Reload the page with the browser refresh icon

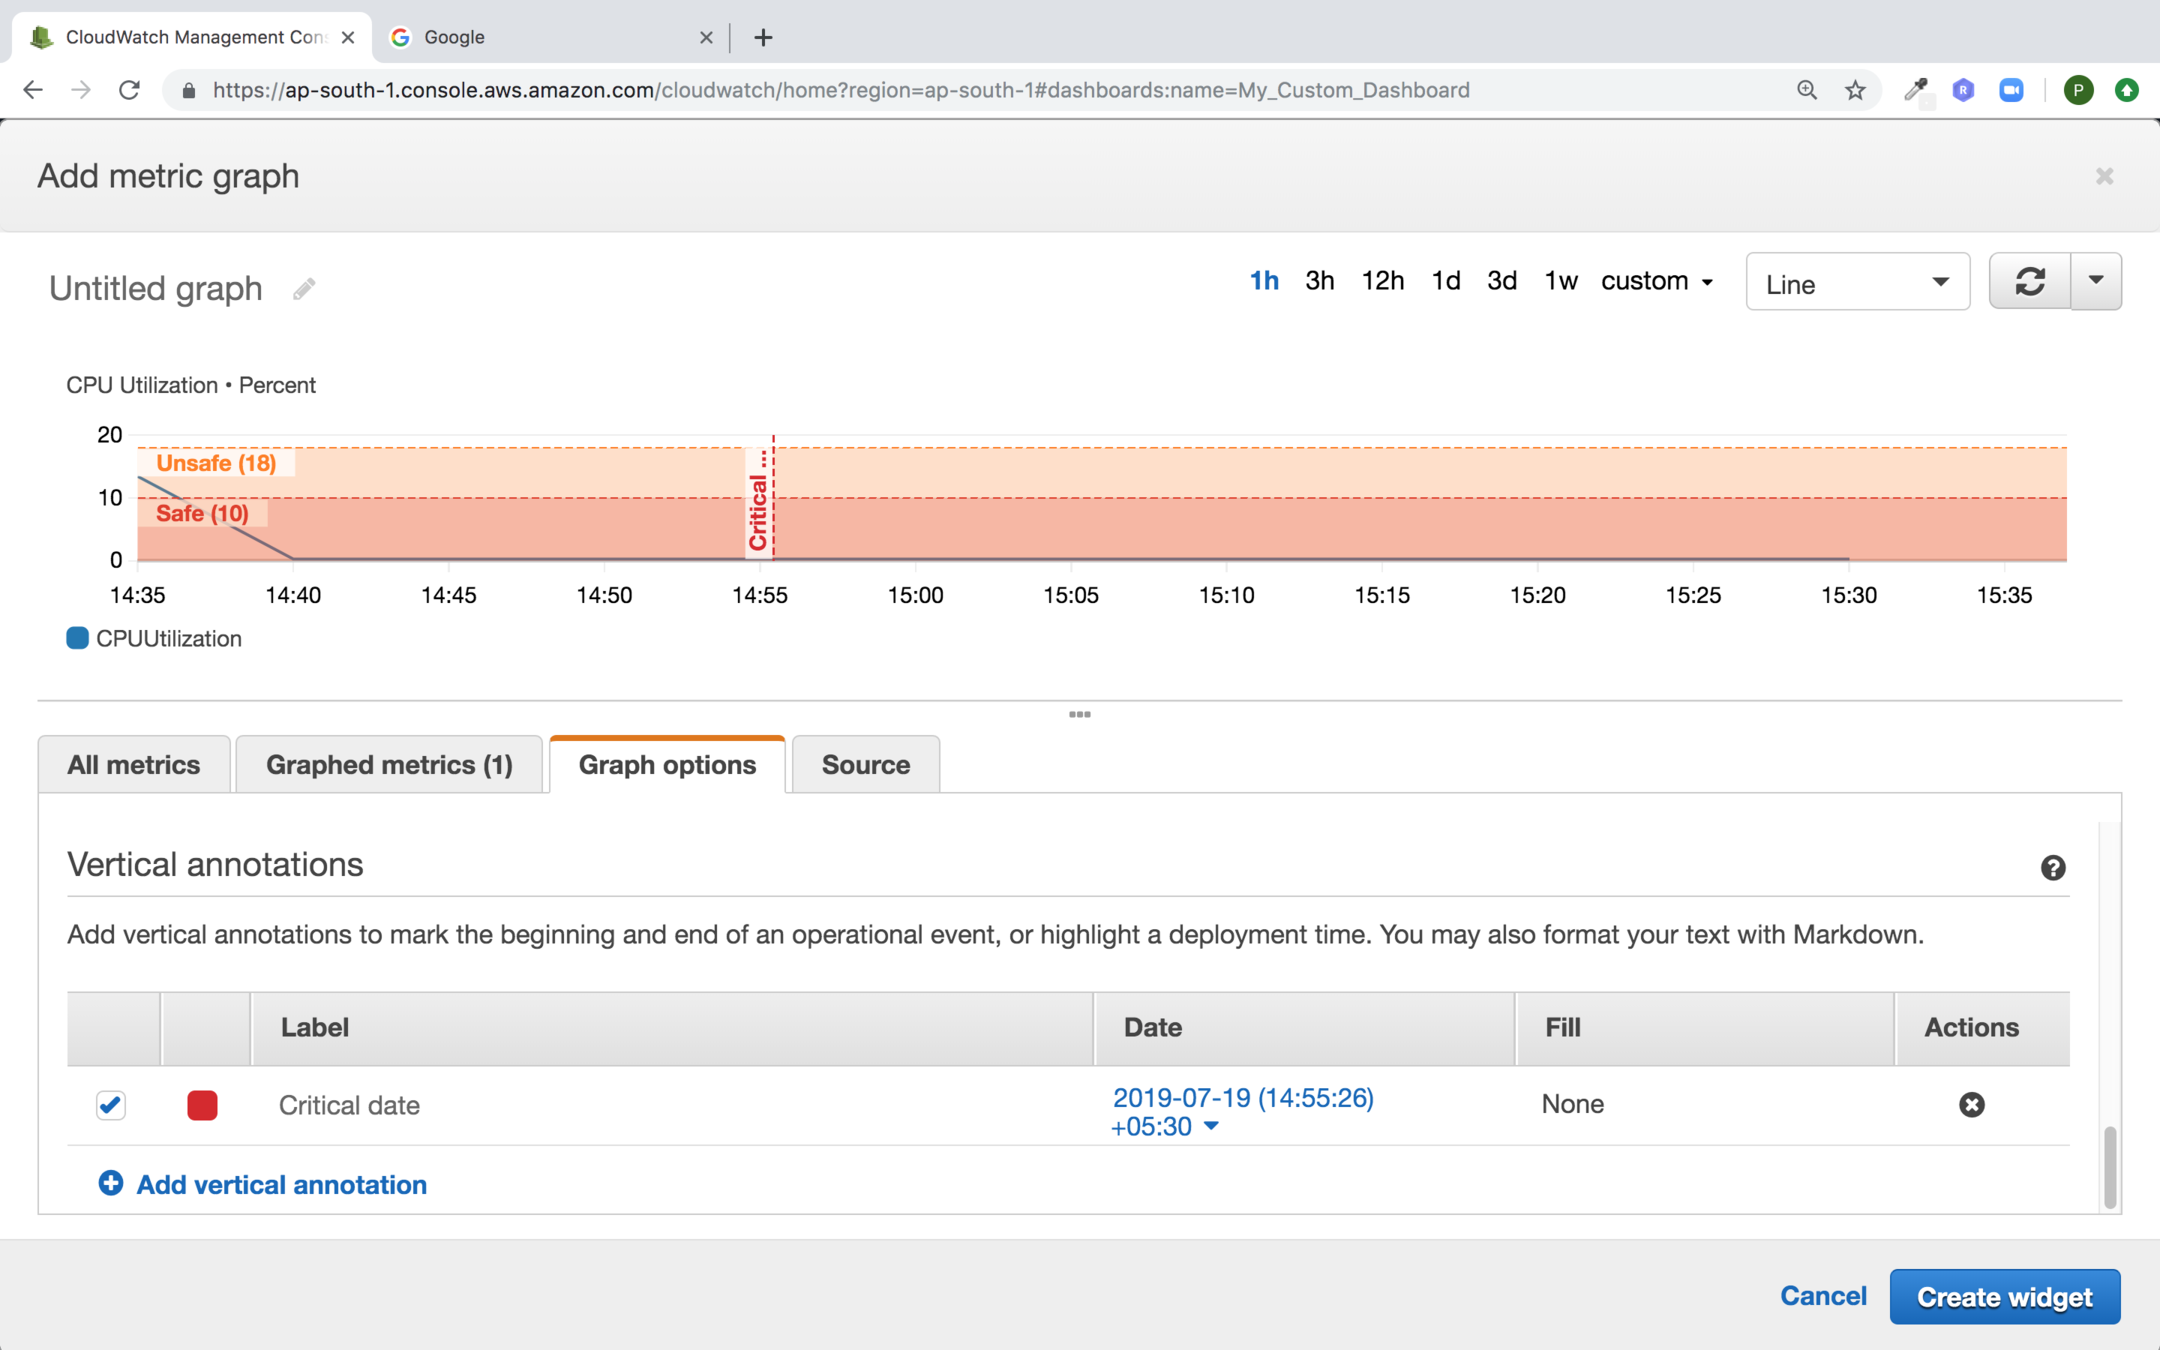(129, 90)
